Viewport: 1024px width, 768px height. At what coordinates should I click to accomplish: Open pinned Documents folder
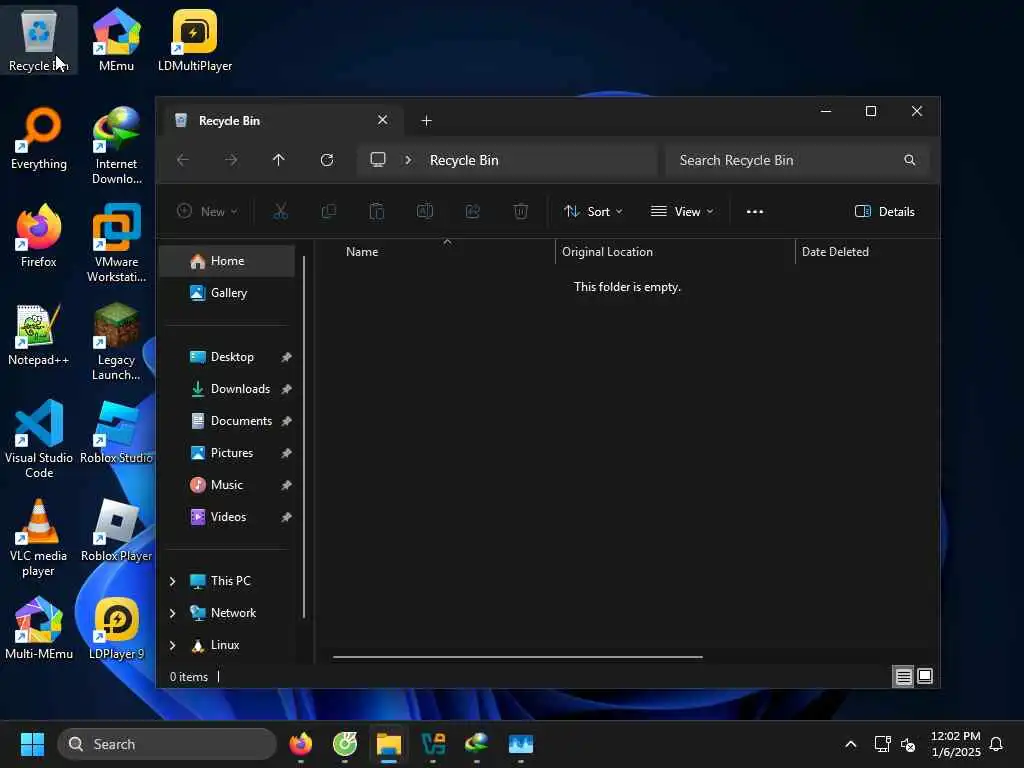(x=227, y=421)
